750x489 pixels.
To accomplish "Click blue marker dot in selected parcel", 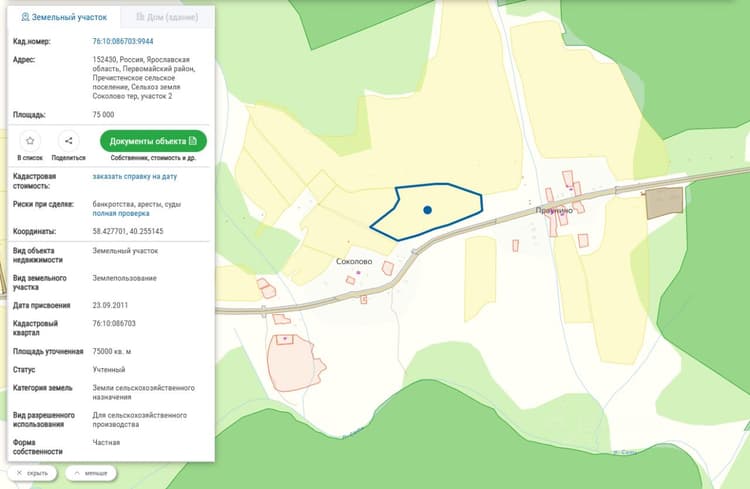I will click(428, 210).
